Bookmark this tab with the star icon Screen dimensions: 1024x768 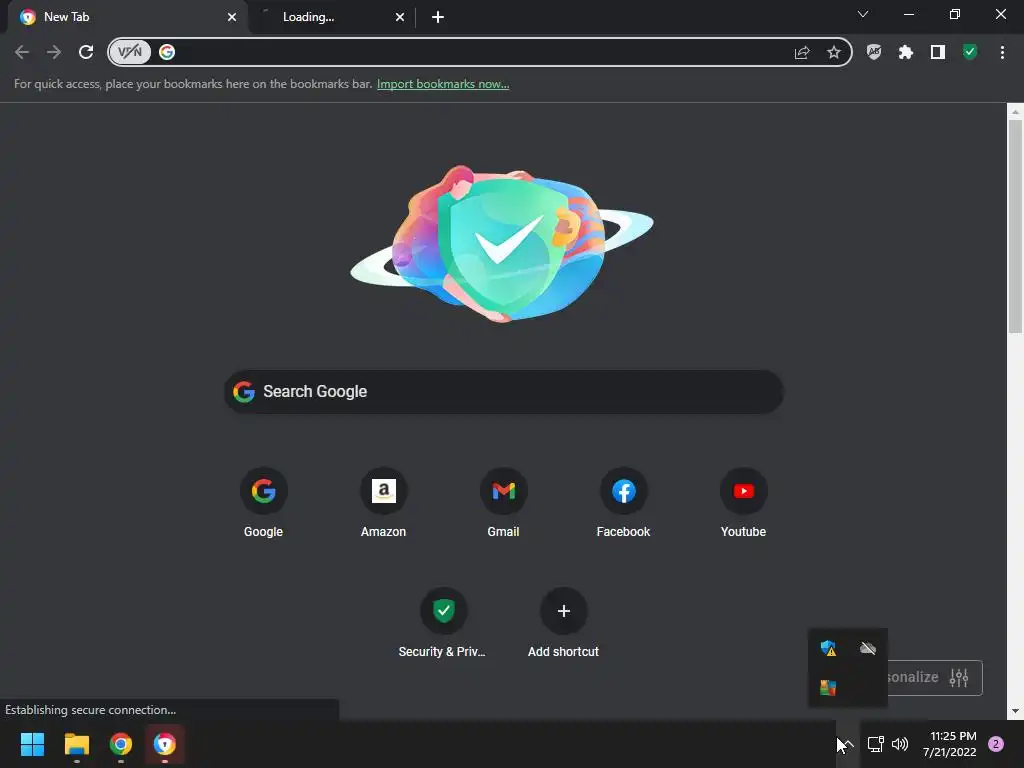click(834, 52)
